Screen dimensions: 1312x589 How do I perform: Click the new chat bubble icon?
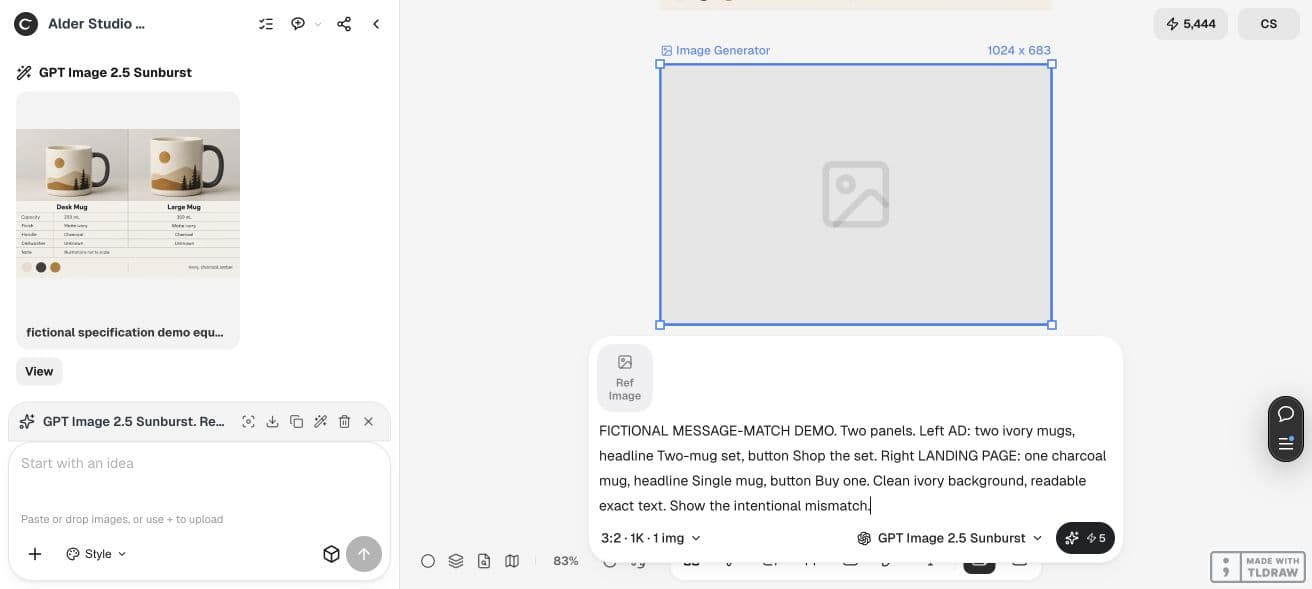[298, 24]
